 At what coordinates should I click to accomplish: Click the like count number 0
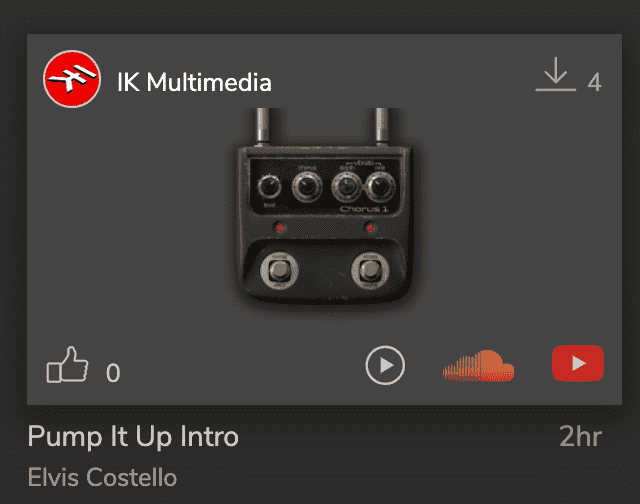(x=113, y=374)
